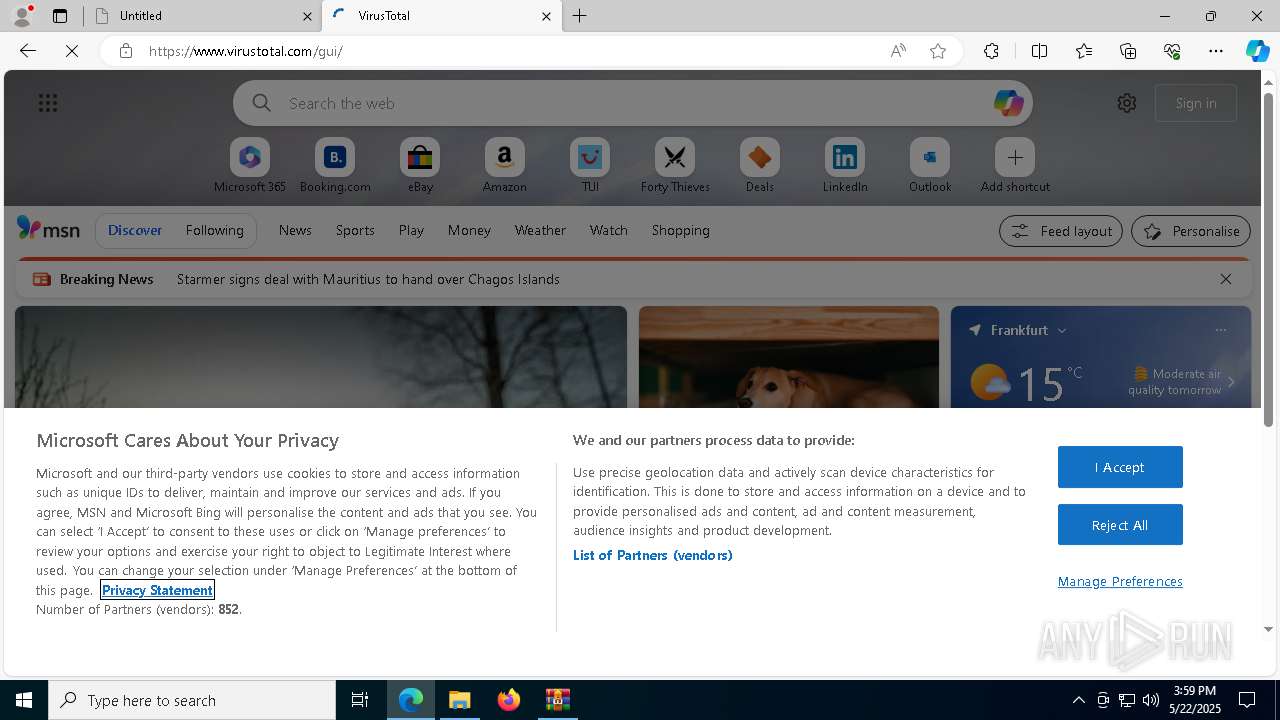Open a new browser tab
This screenshot has height=720, width=1280.
click(x=580, y=16)
